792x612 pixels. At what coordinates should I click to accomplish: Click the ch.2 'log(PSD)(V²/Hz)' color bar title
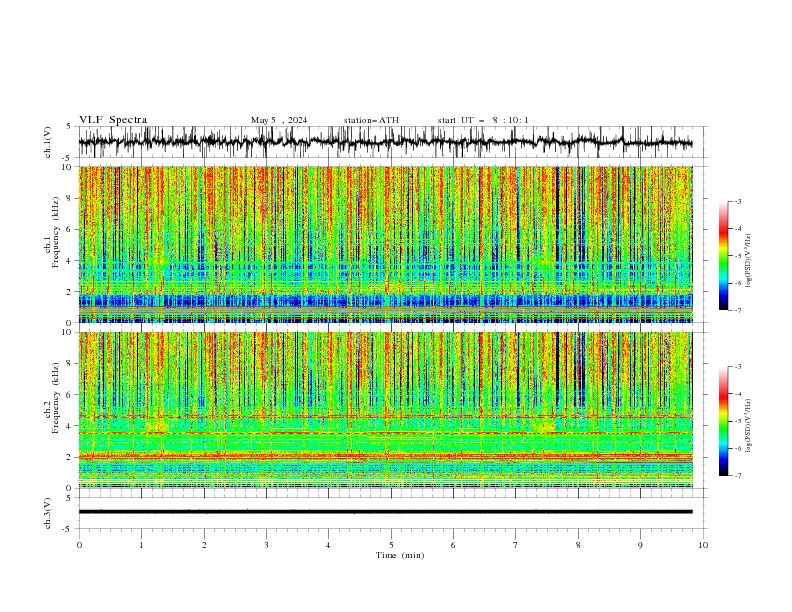(x=749, y=425)
